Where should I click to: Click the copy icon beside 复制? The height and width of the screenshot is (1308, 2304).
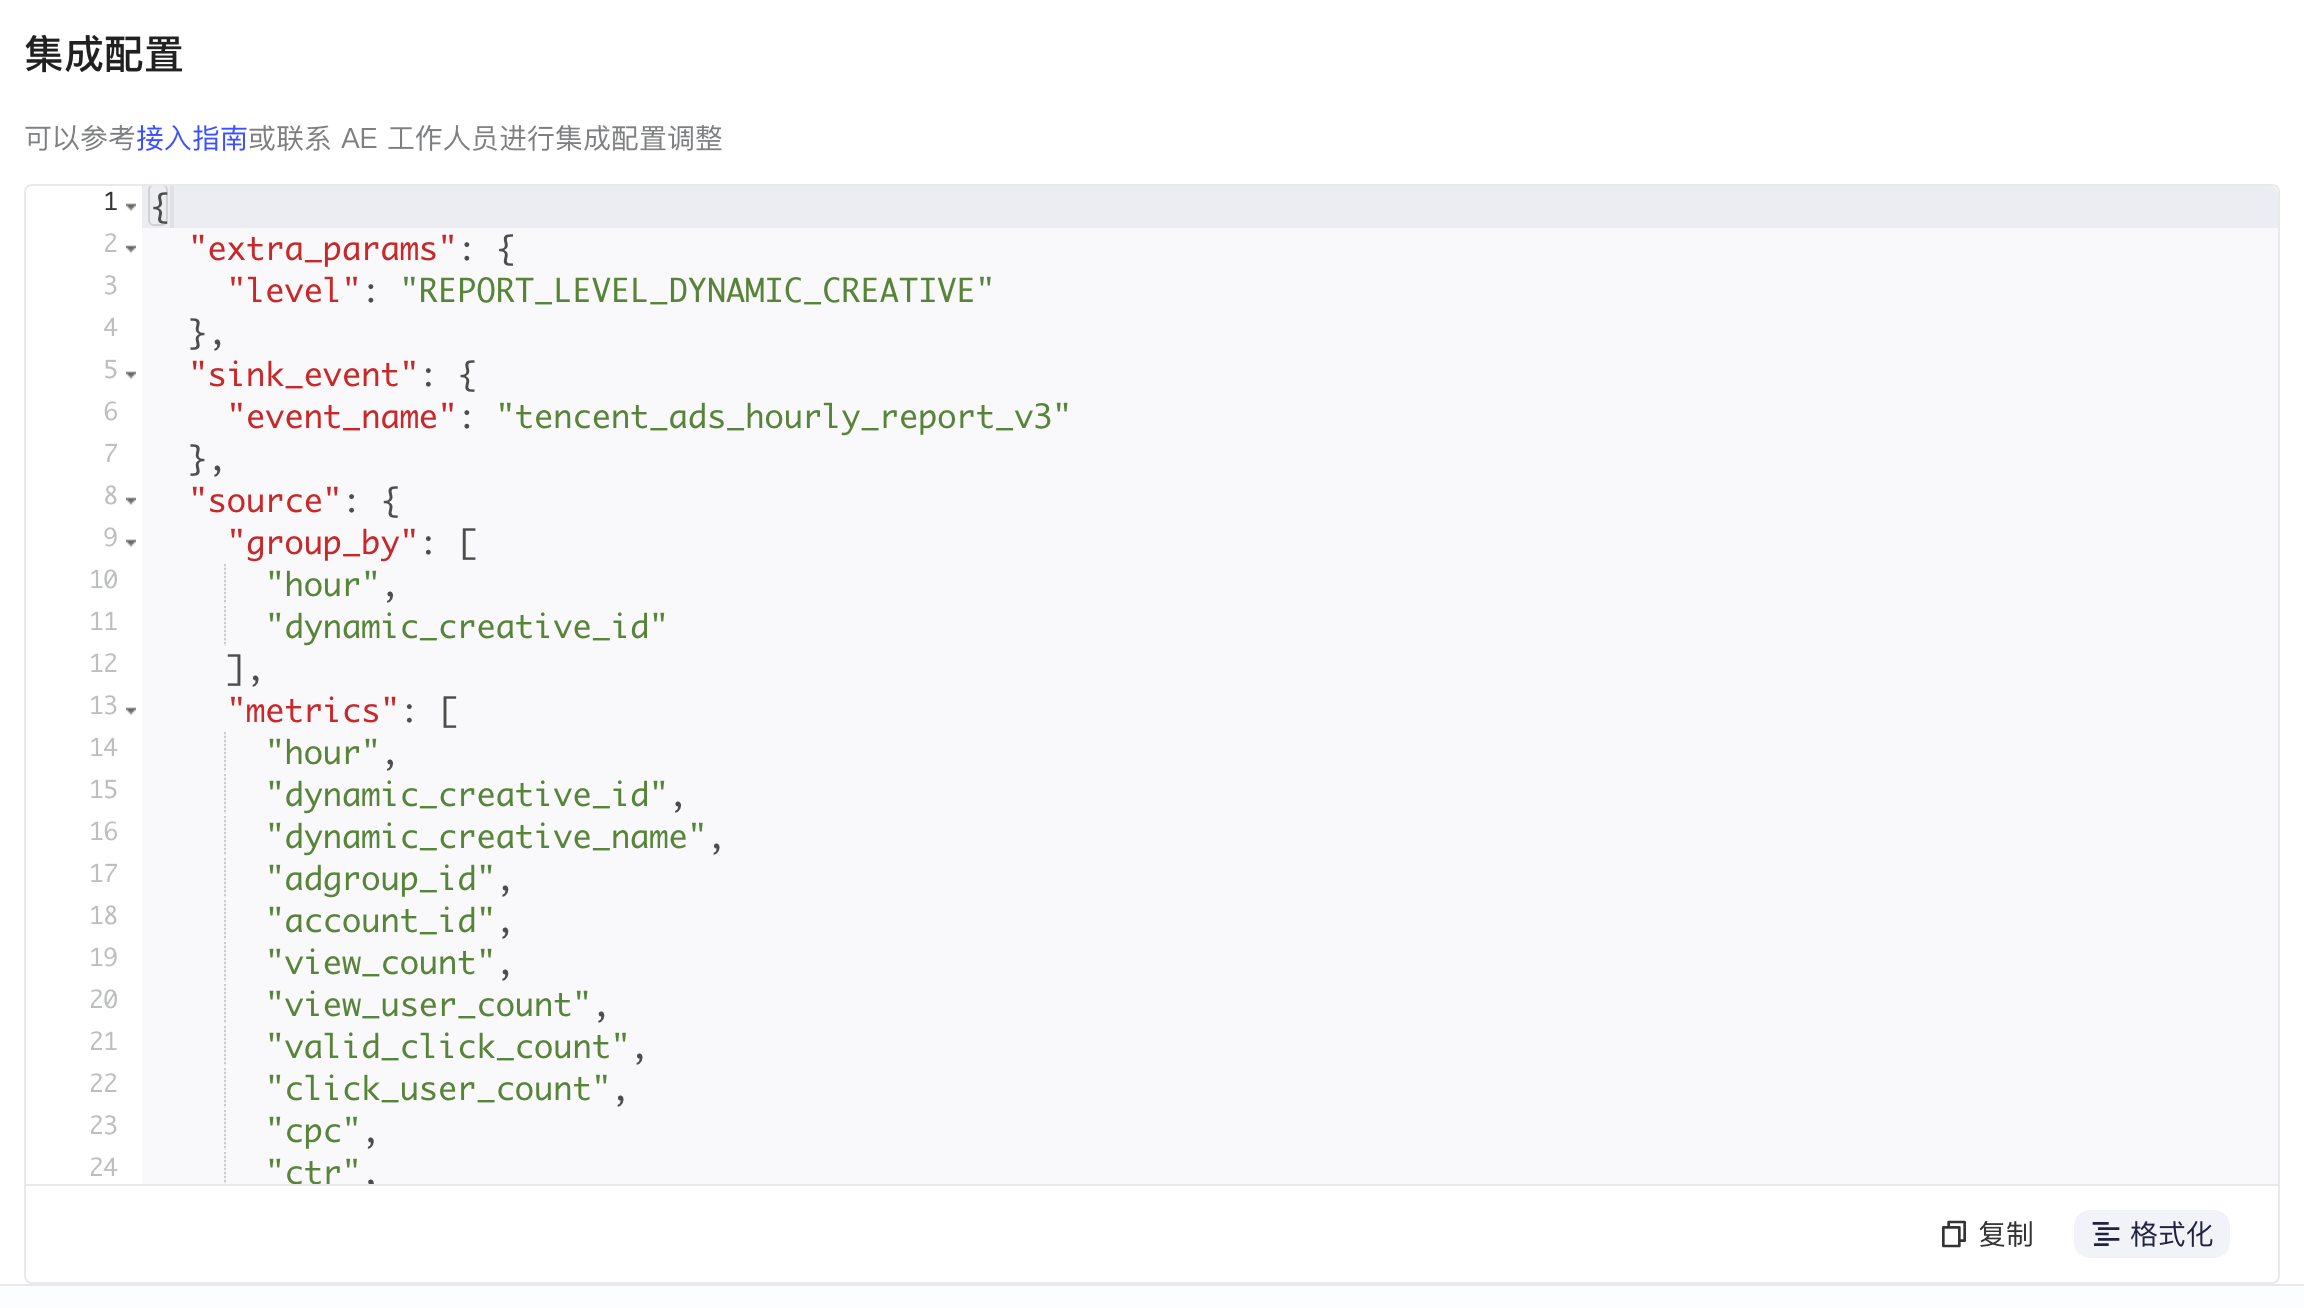coord(1953,1234)
